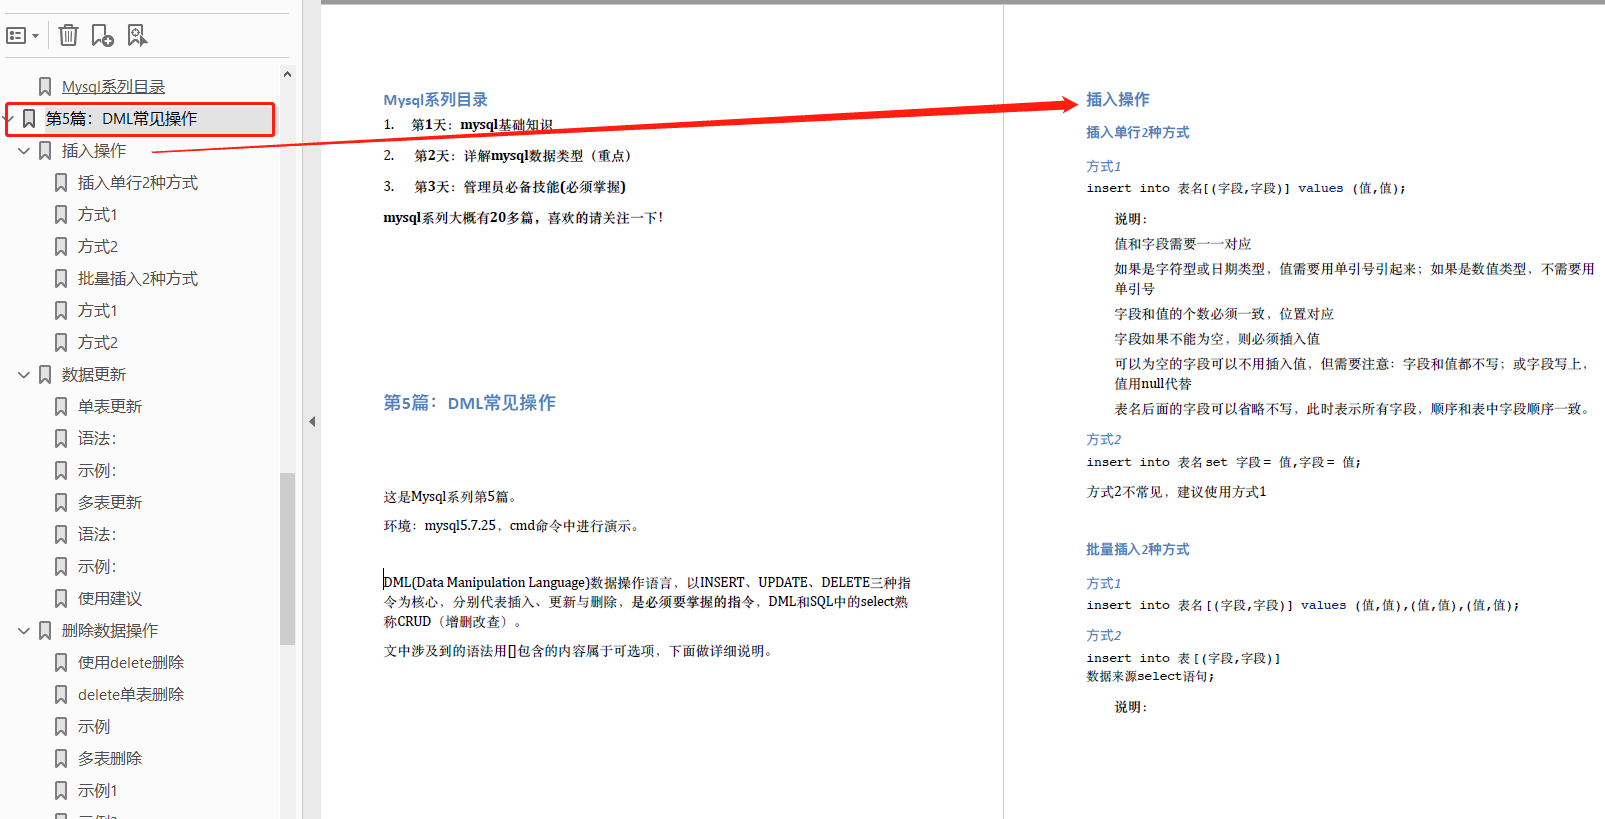Click the 第5篇：DML常见操作 heading in document
This screenshot has height=819, width=1605.
[x=470, y=403]
